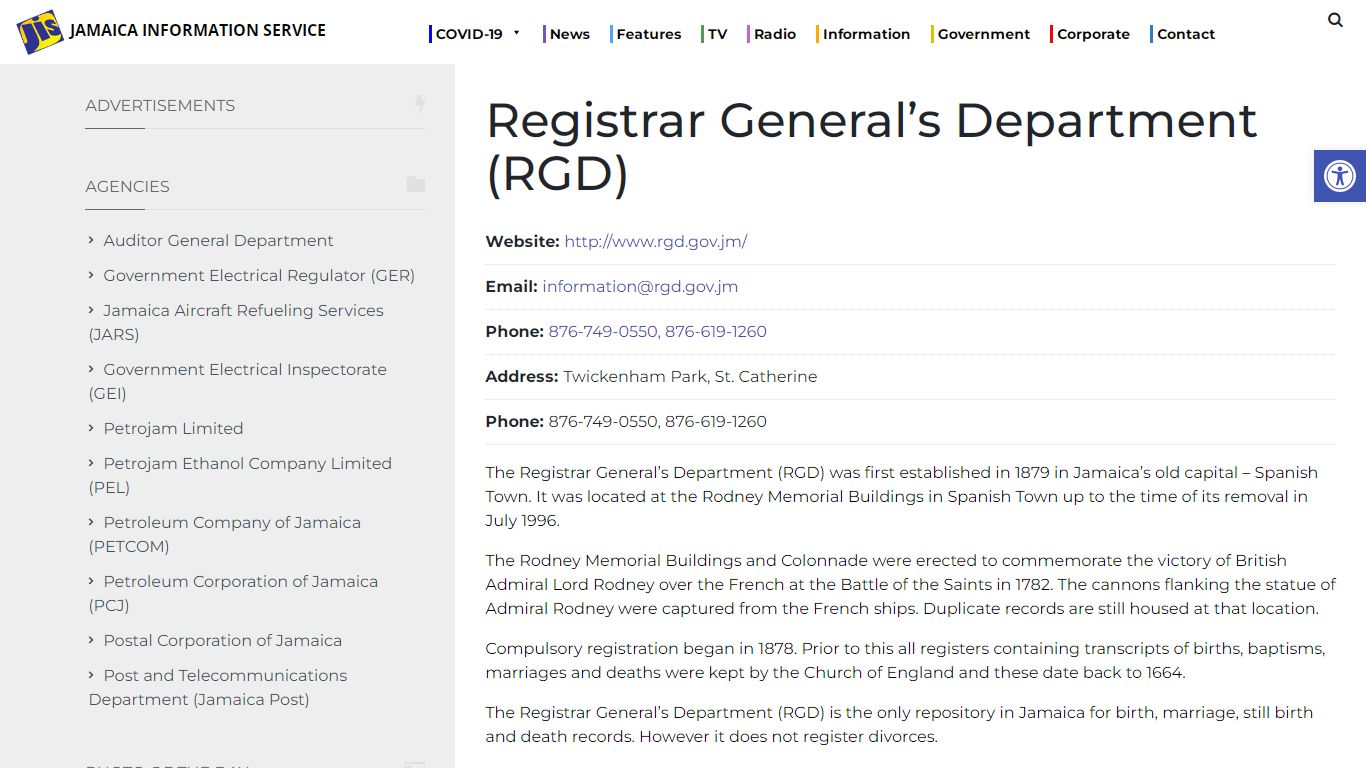Click the Registrar General's Department heading
This screenshot has height=768, width=1366.
click(x=871, y=147)
